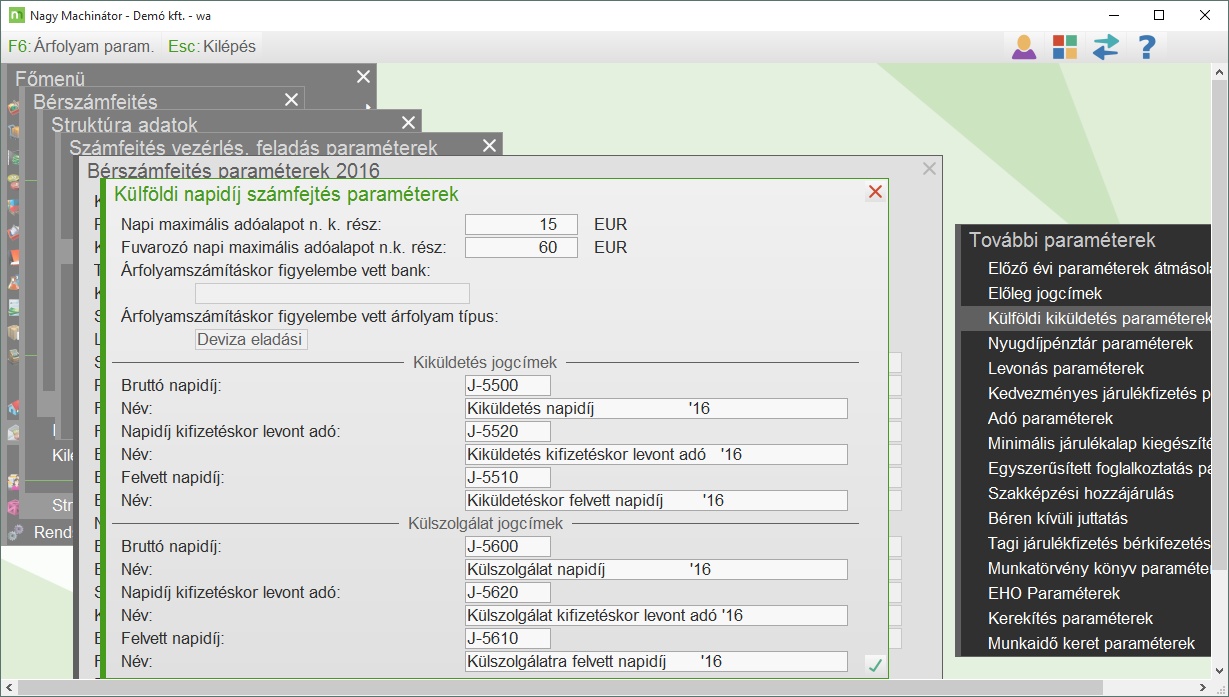Edit the Napi maximális adóalap value 15

click(x=521, y=224)
